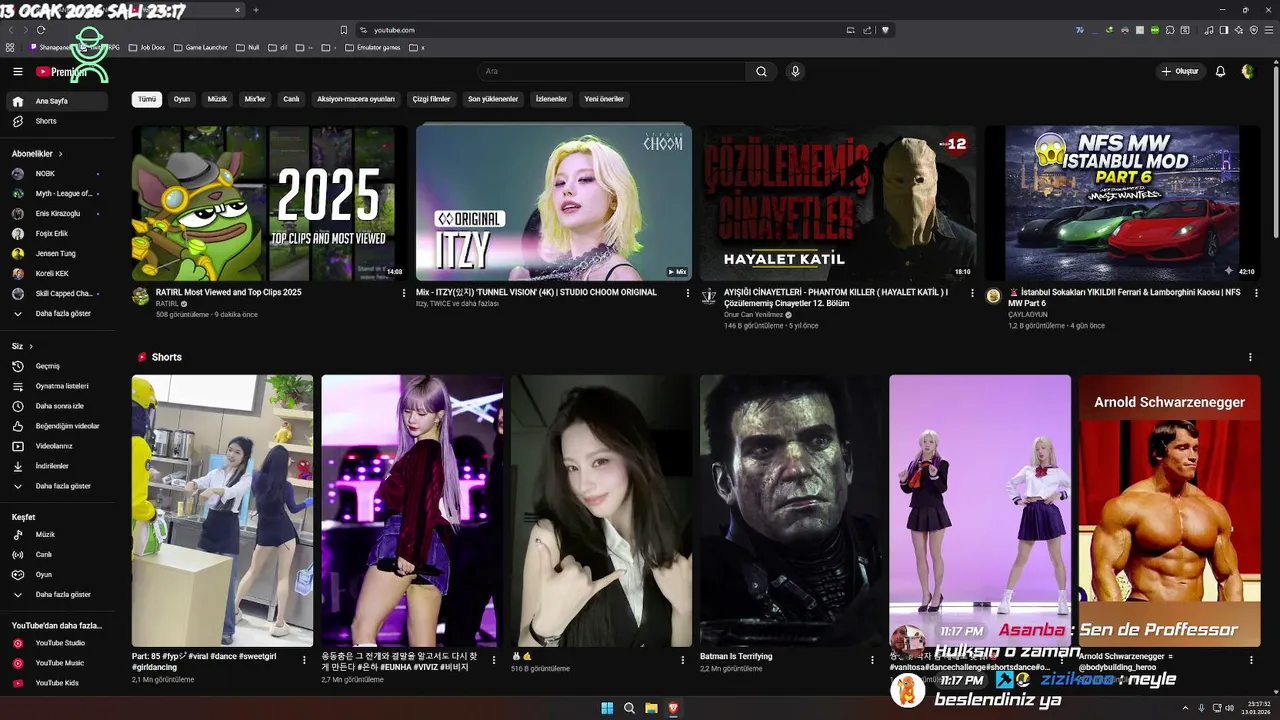
Task: Click the YouTube Premium logo
Action: (x=60, y=72)
